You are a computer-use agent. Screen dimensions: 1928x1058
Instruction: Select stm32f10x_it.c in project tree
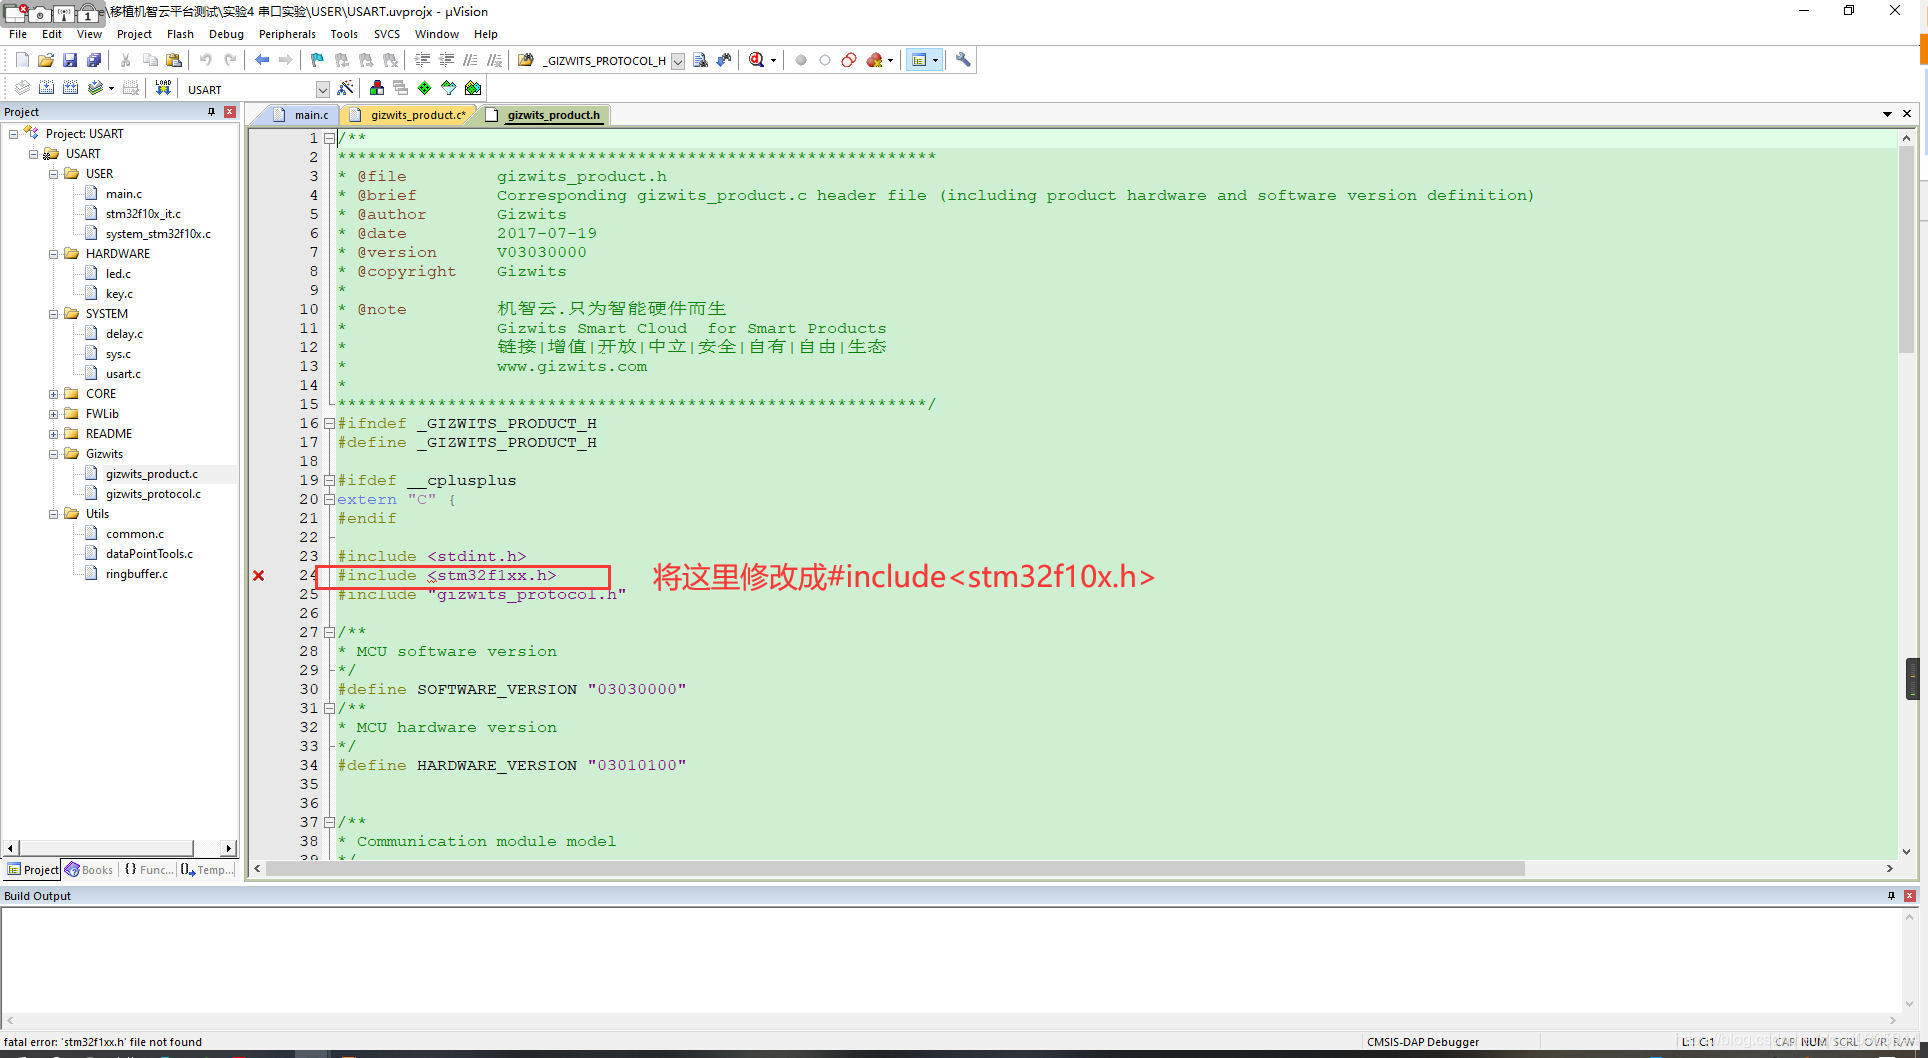tap(143, 214)
